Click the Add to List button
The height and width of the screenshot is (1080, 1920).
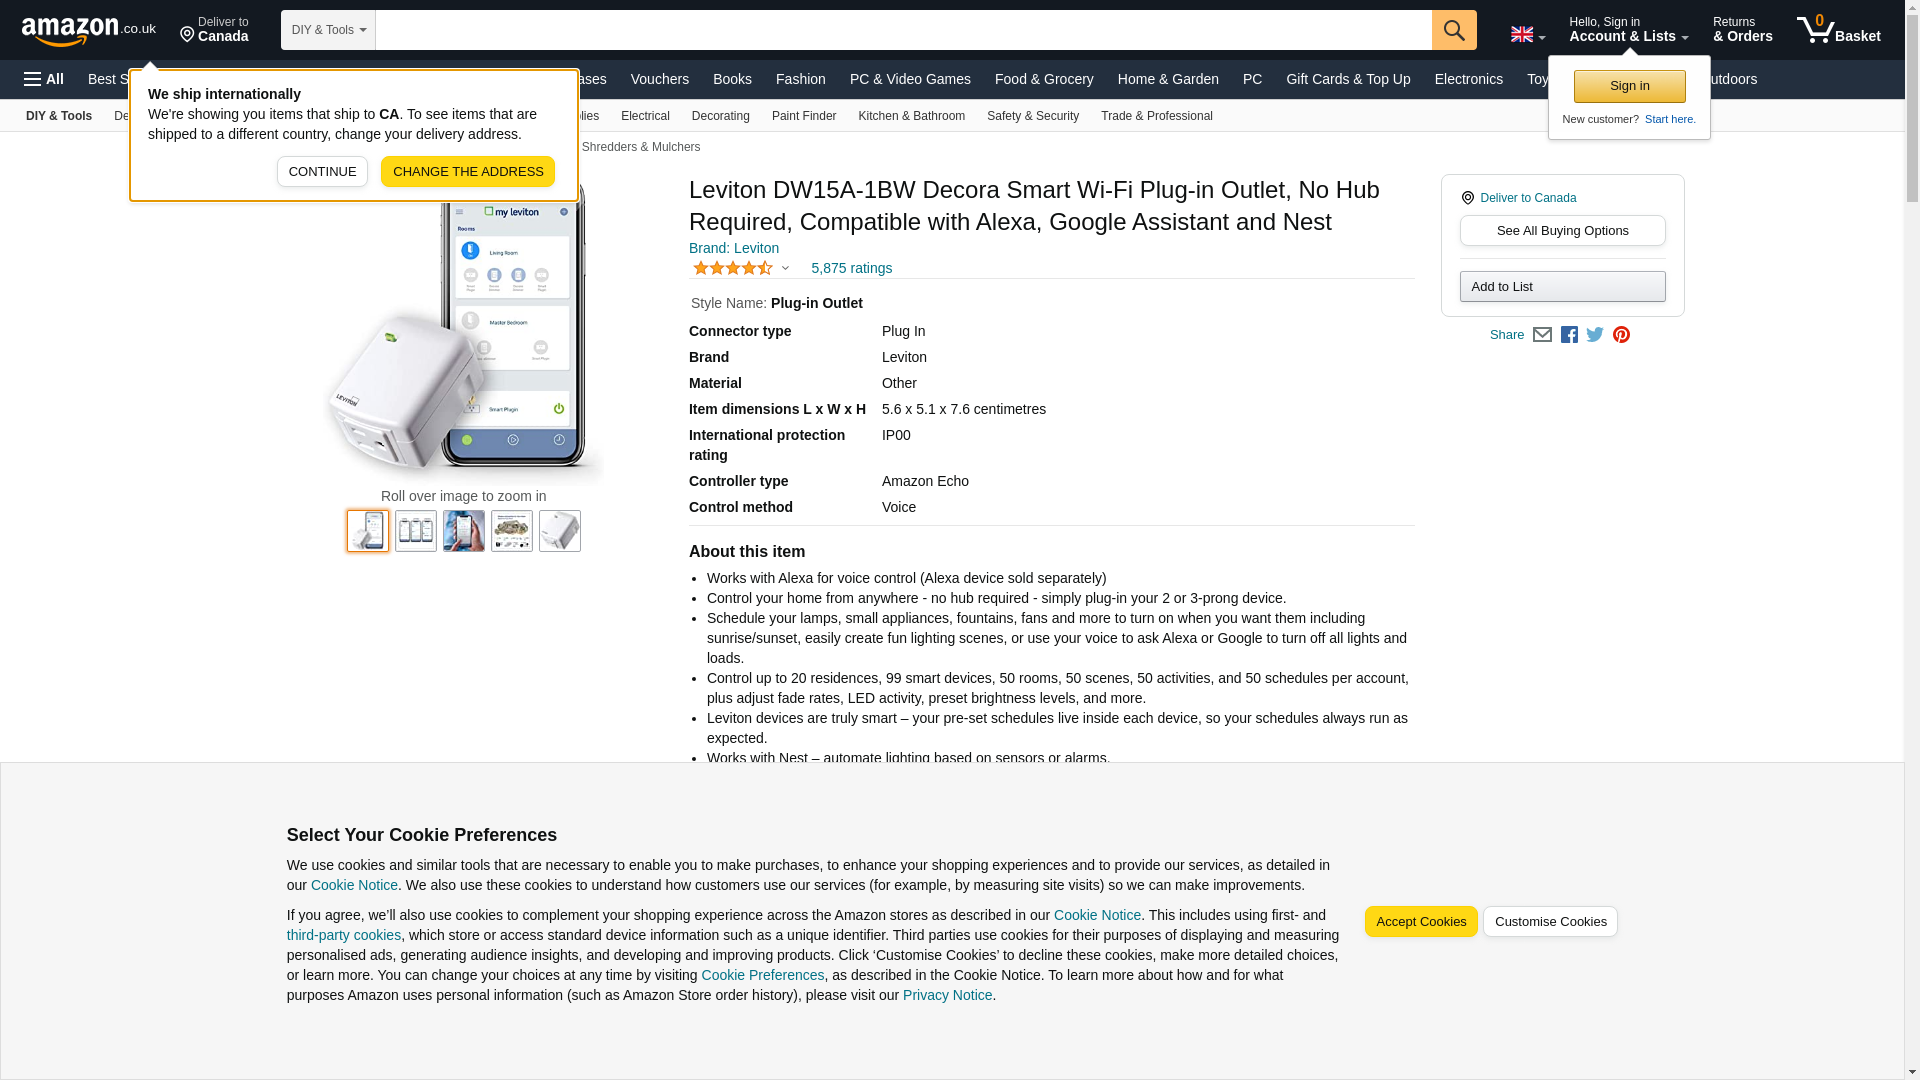coord(1562,287)
